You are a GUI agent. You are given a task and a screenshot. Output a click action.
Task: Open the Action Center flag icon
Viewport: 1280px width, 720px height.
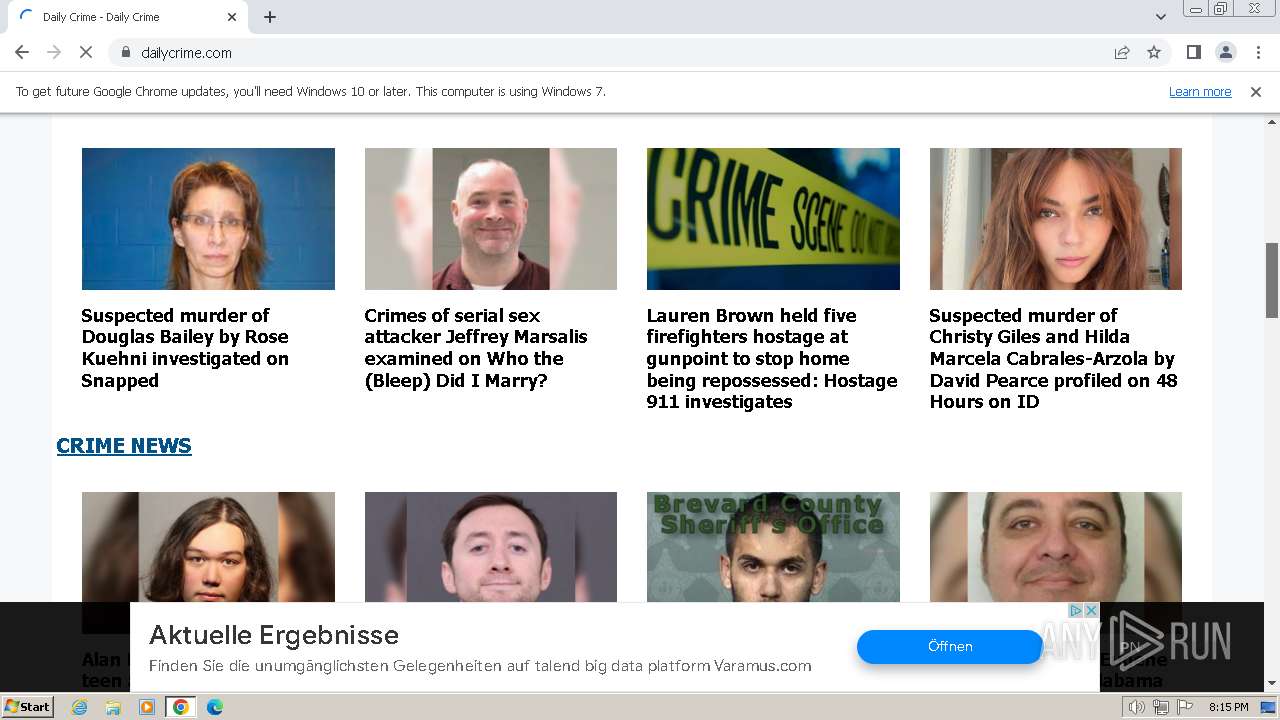pos(1185,707)
